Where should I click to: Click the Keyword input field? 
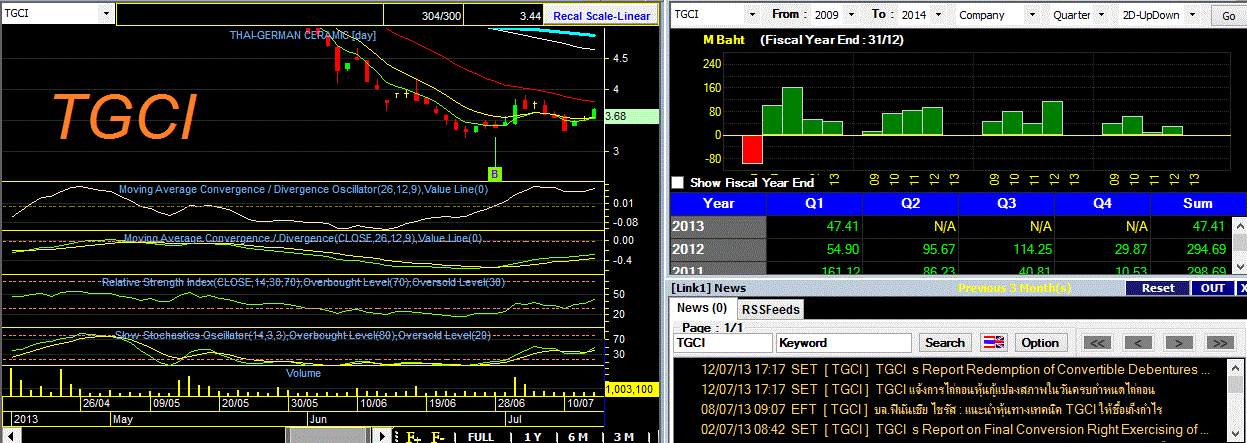(844, 342)
